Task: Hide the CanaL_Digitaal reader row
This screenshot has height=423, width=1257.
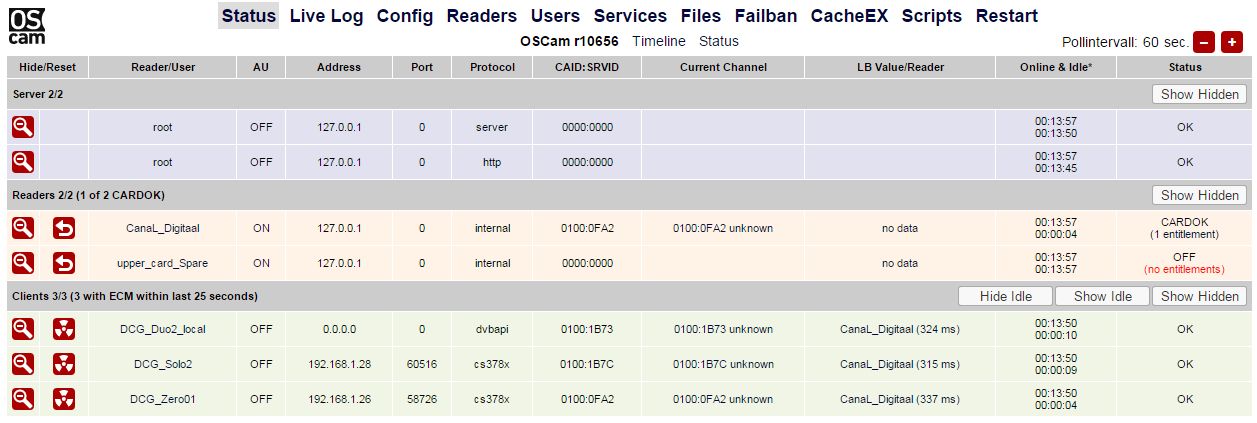Action: pos(23,228)
